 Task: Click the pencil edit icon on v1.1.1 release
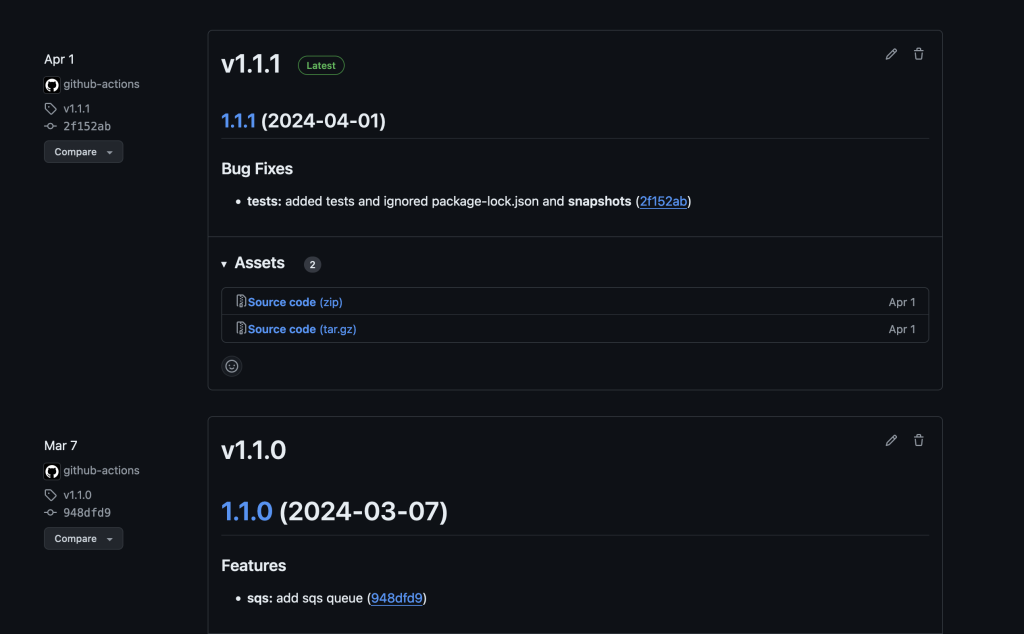point(890,54)
